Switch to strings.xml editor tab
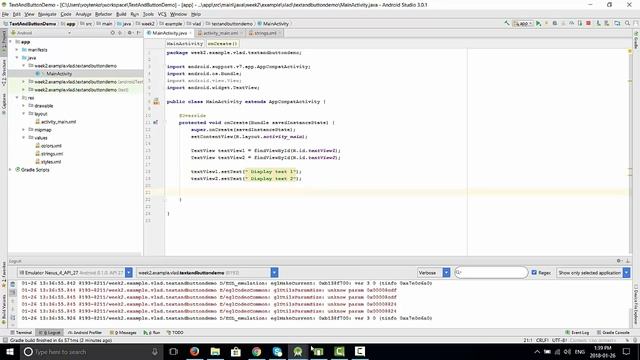 265,33
